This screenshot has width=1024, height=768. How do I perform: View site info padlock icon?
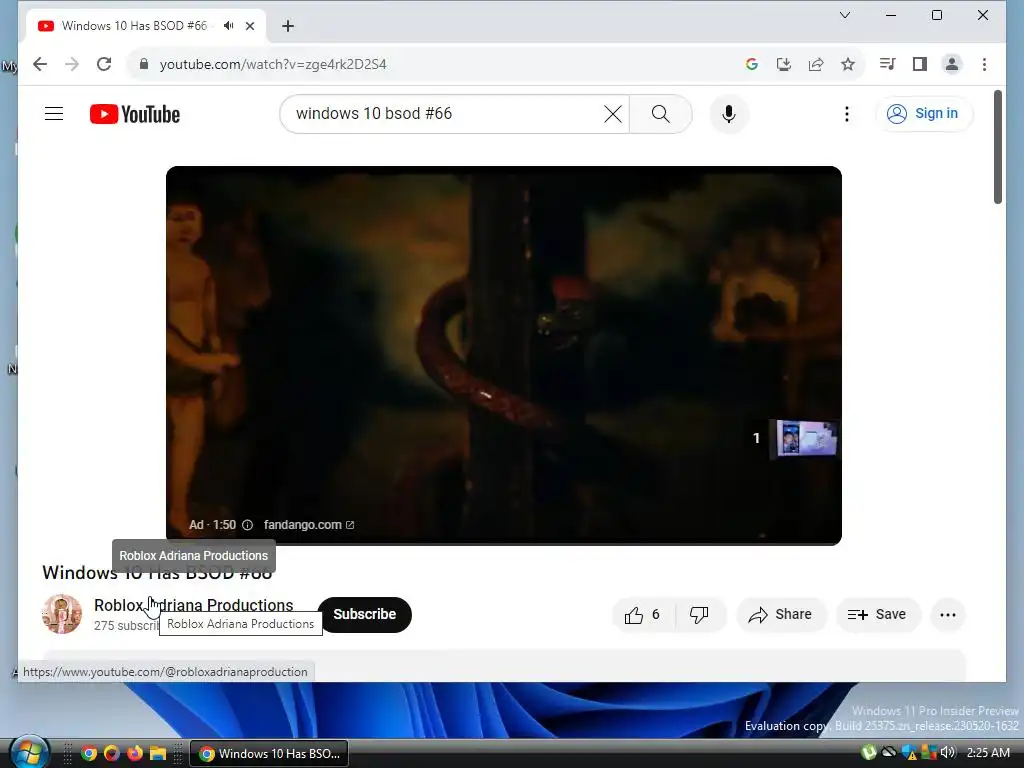point(144,64)
